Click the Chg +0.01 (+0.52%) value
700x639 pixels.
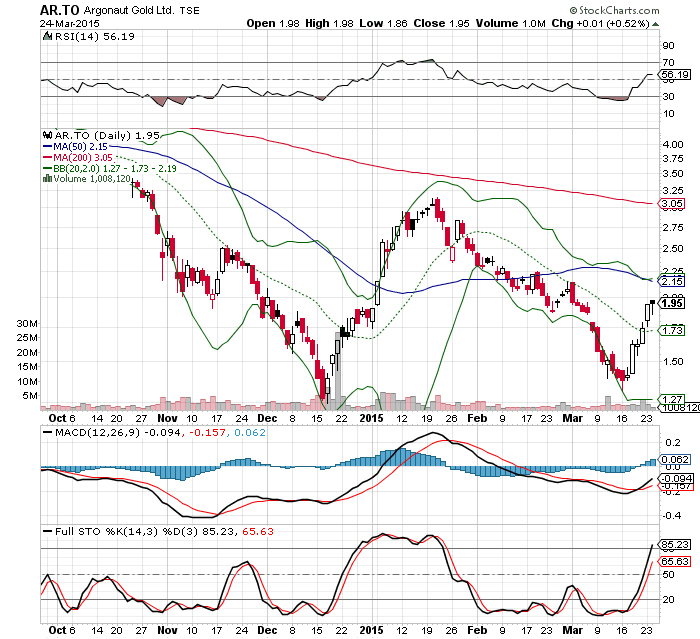pos(600,24)
